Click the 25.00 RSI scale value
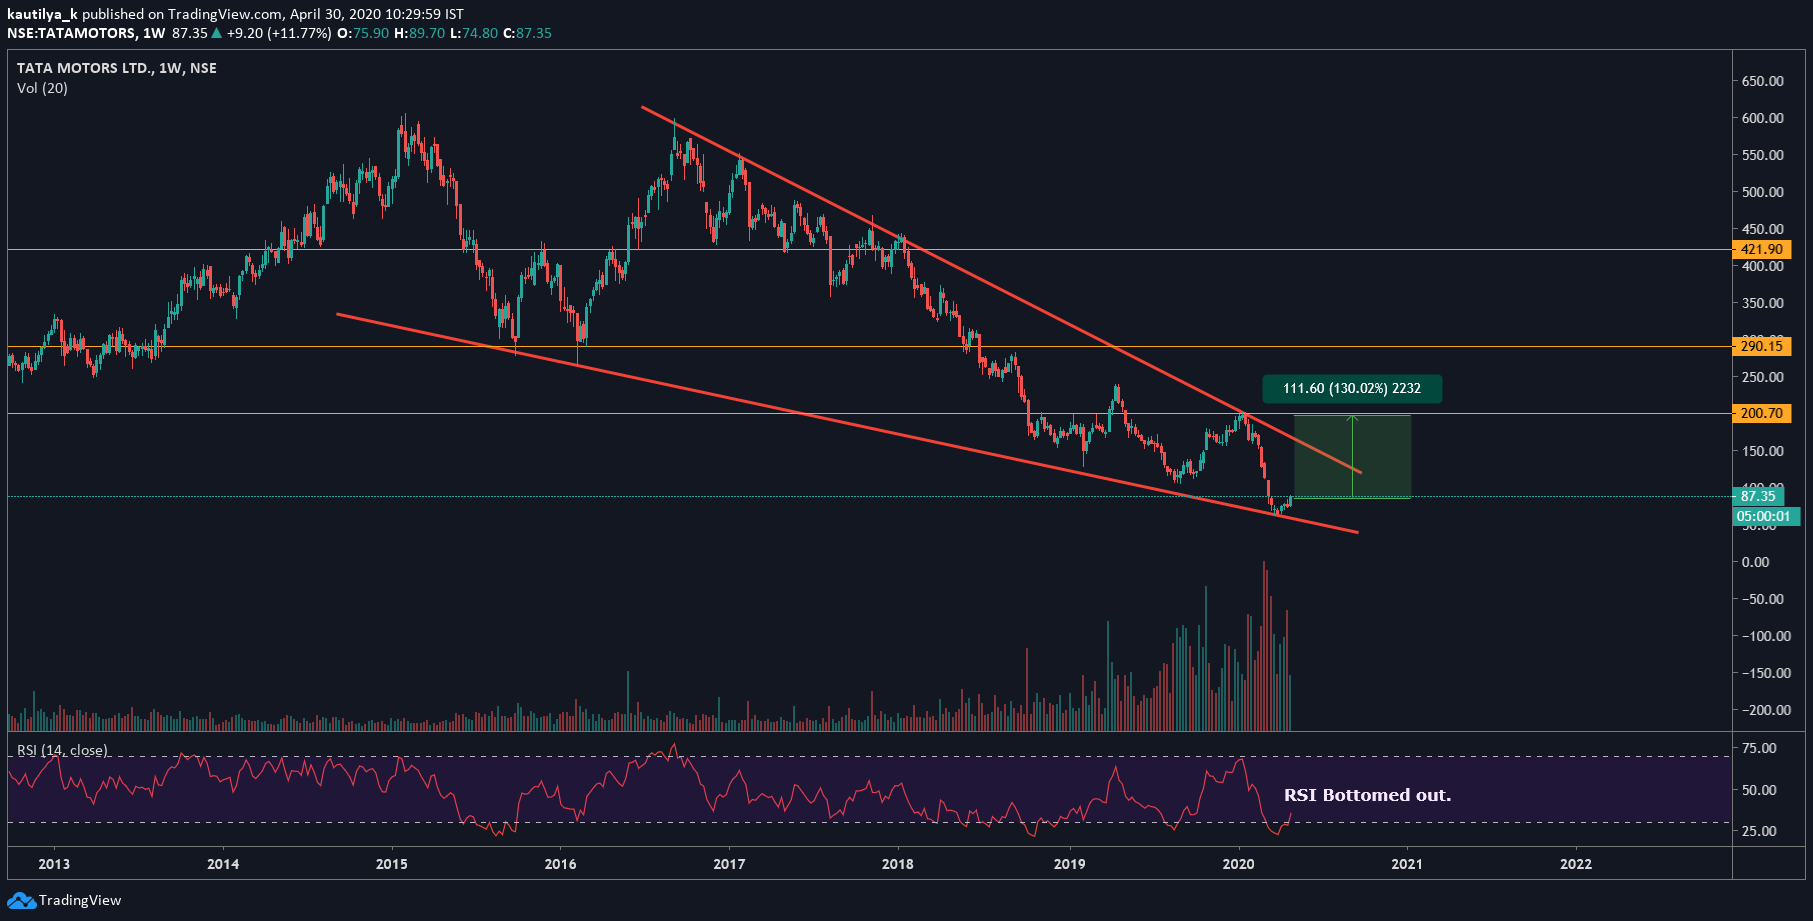 pos(1759,831)
